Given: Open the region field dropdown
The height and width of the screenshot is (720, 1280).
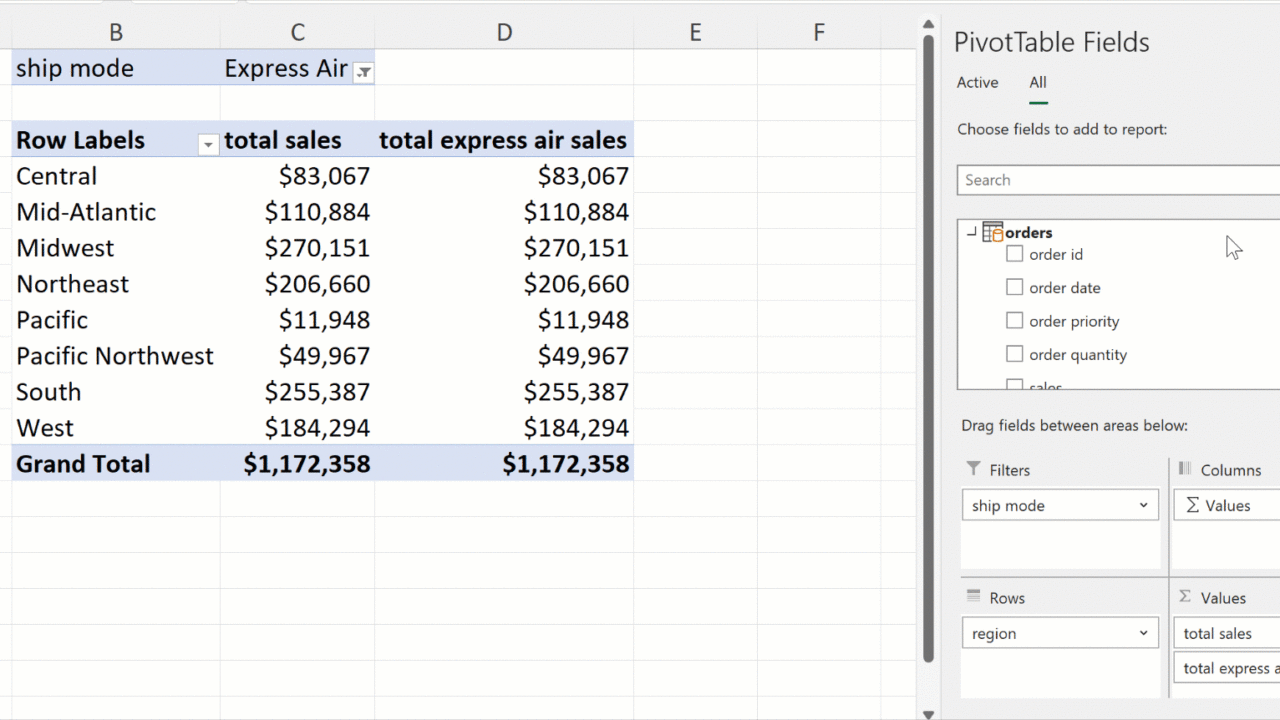Looking at the screenshot, I should click(x=1143, y=634).
